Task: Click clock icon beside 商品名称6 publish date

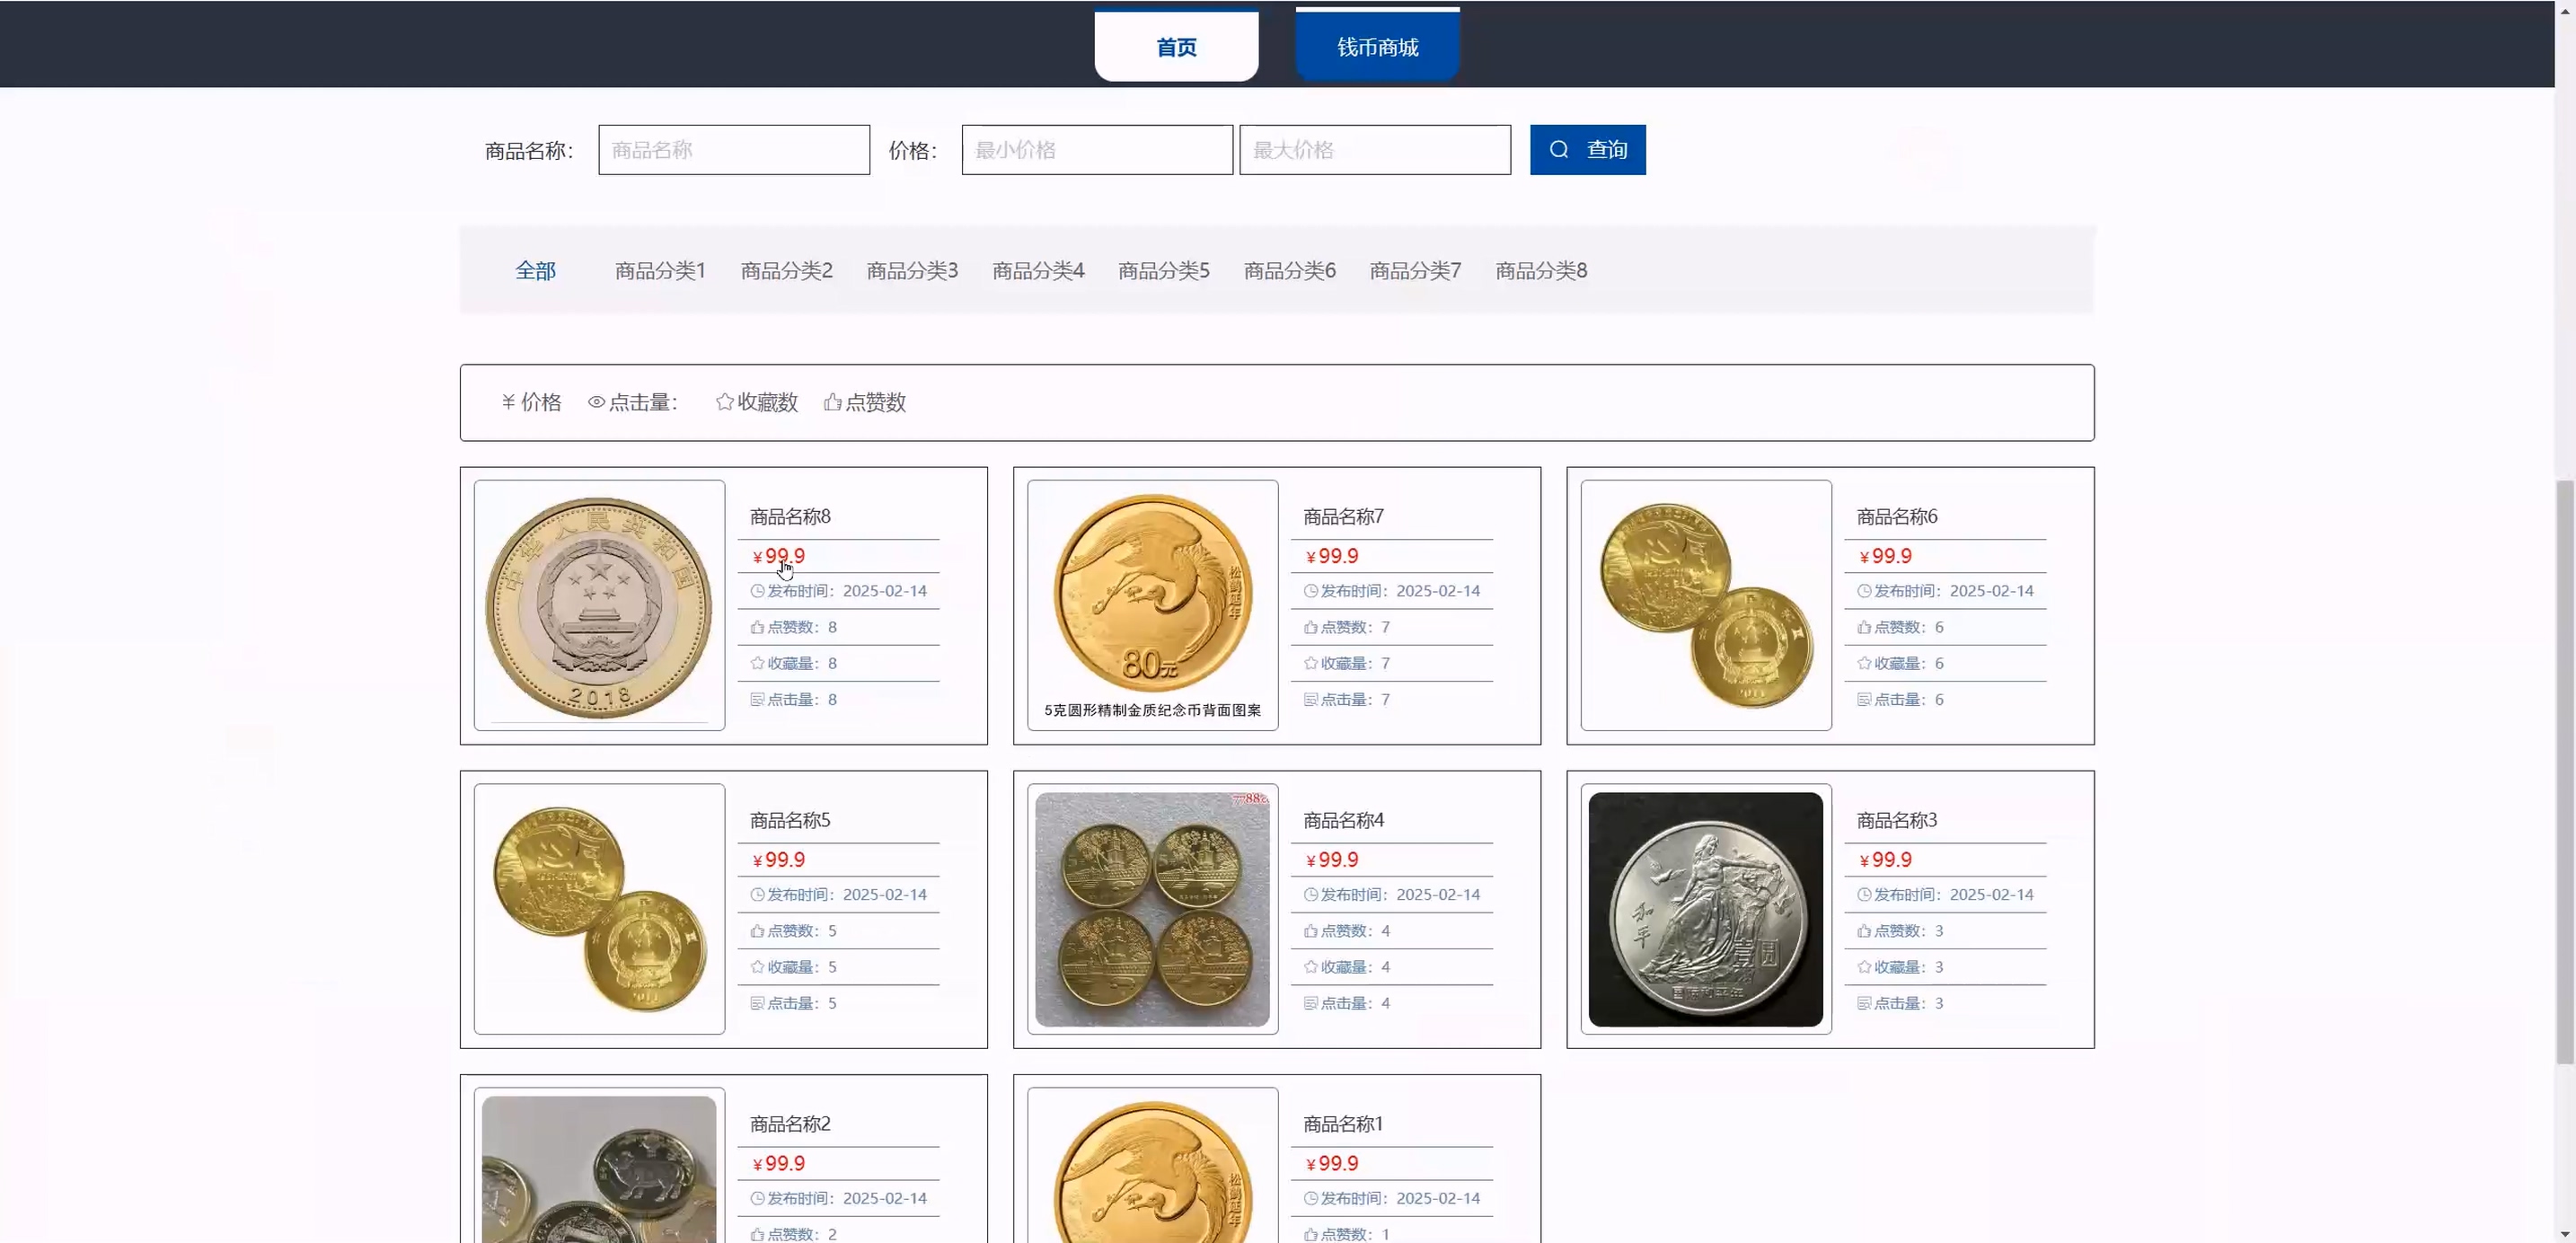Action: pyautogui.click(x=1864, y=591)
